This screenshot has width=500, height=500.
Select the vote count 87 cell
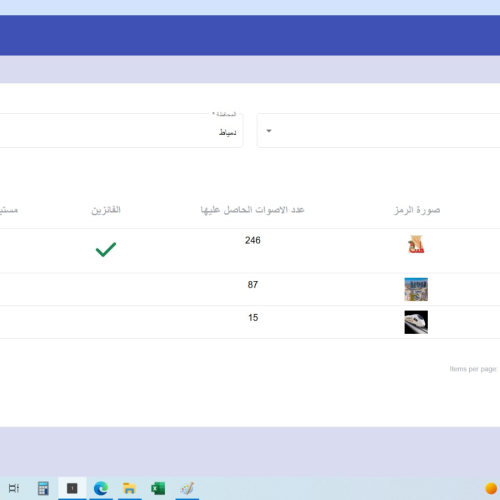tap(253, 284)
